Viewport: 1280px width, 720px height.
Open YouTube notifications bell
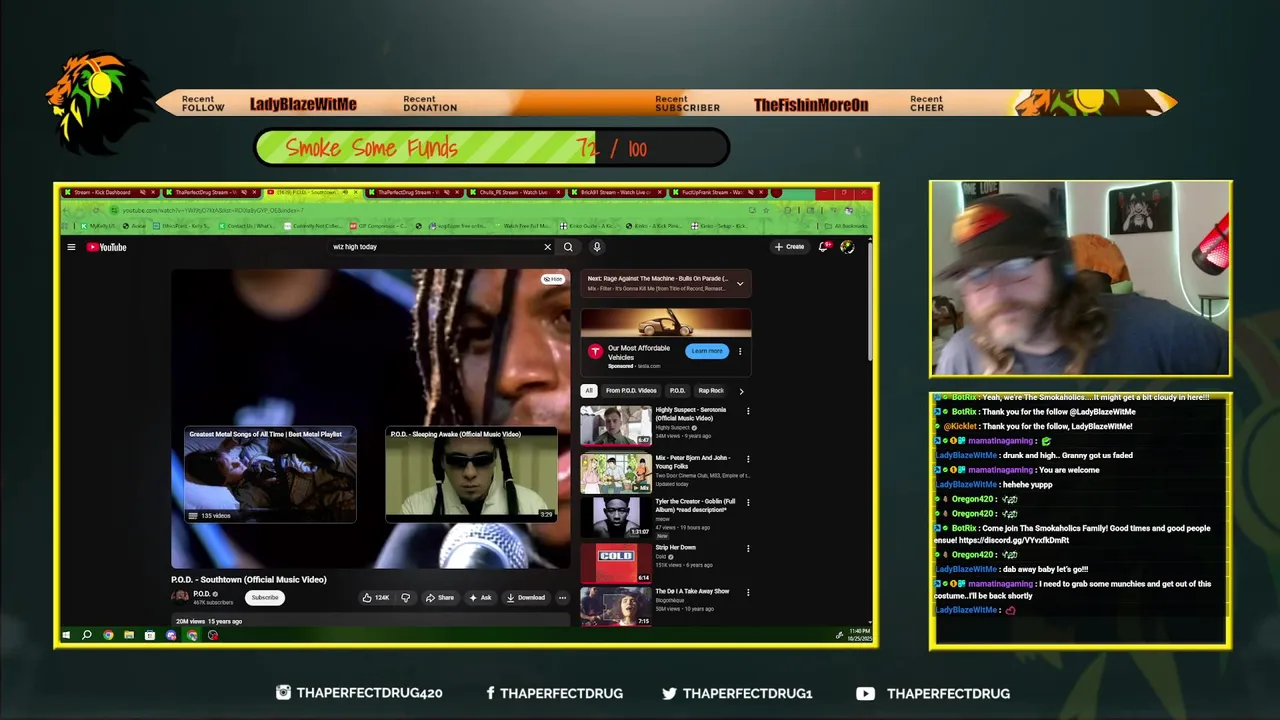click(824, 247)
